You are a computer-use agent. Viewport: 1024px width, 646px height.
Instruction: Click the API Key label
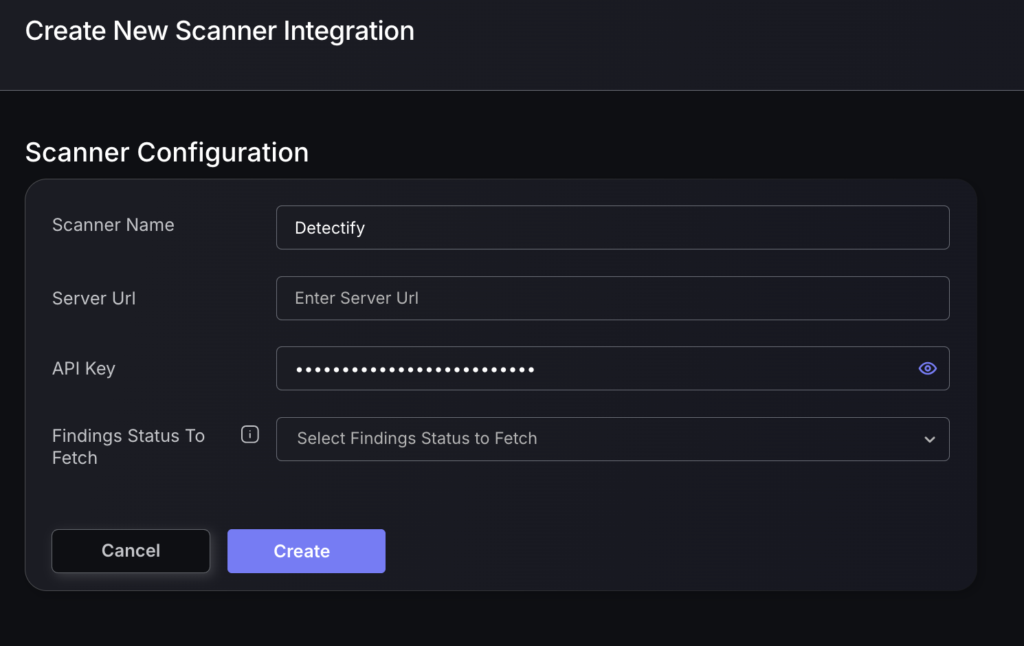click(x=84, y=368)
